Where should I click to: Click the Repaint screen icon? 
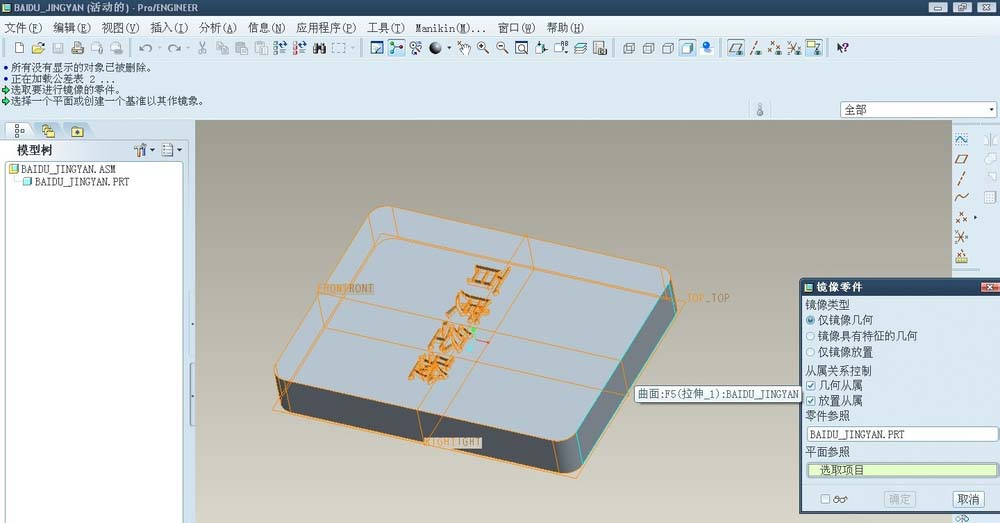tap(377, 48)
